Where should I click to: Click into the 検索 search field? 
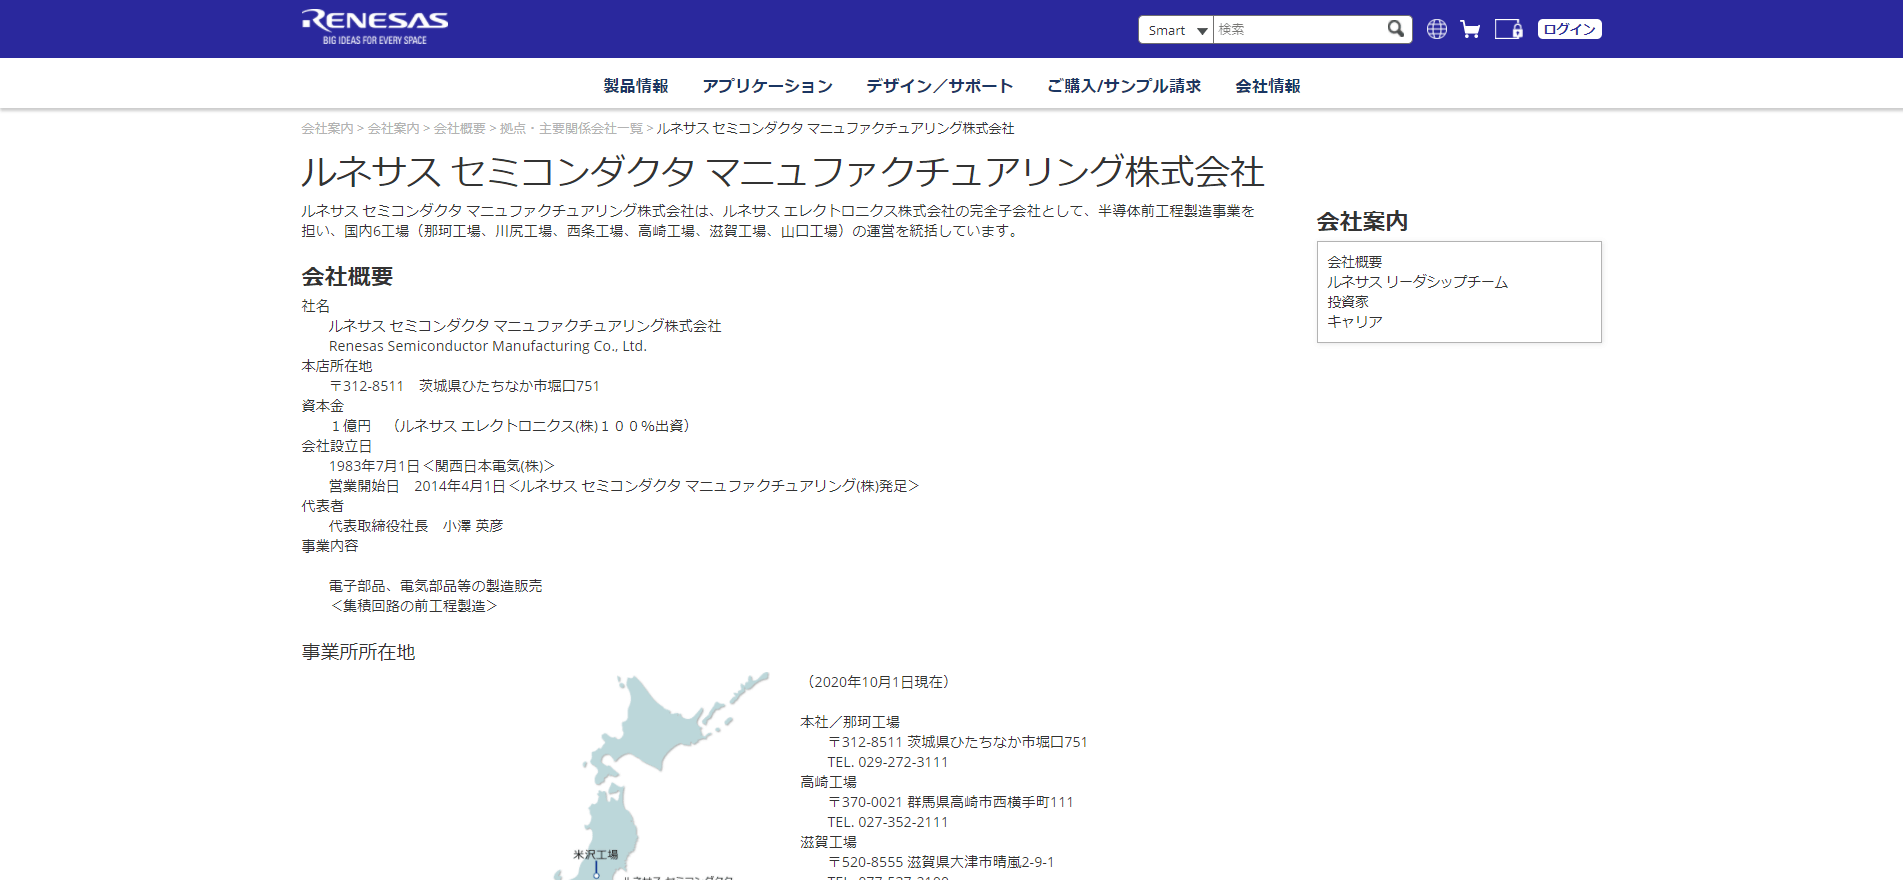[x=1297, y=30]
